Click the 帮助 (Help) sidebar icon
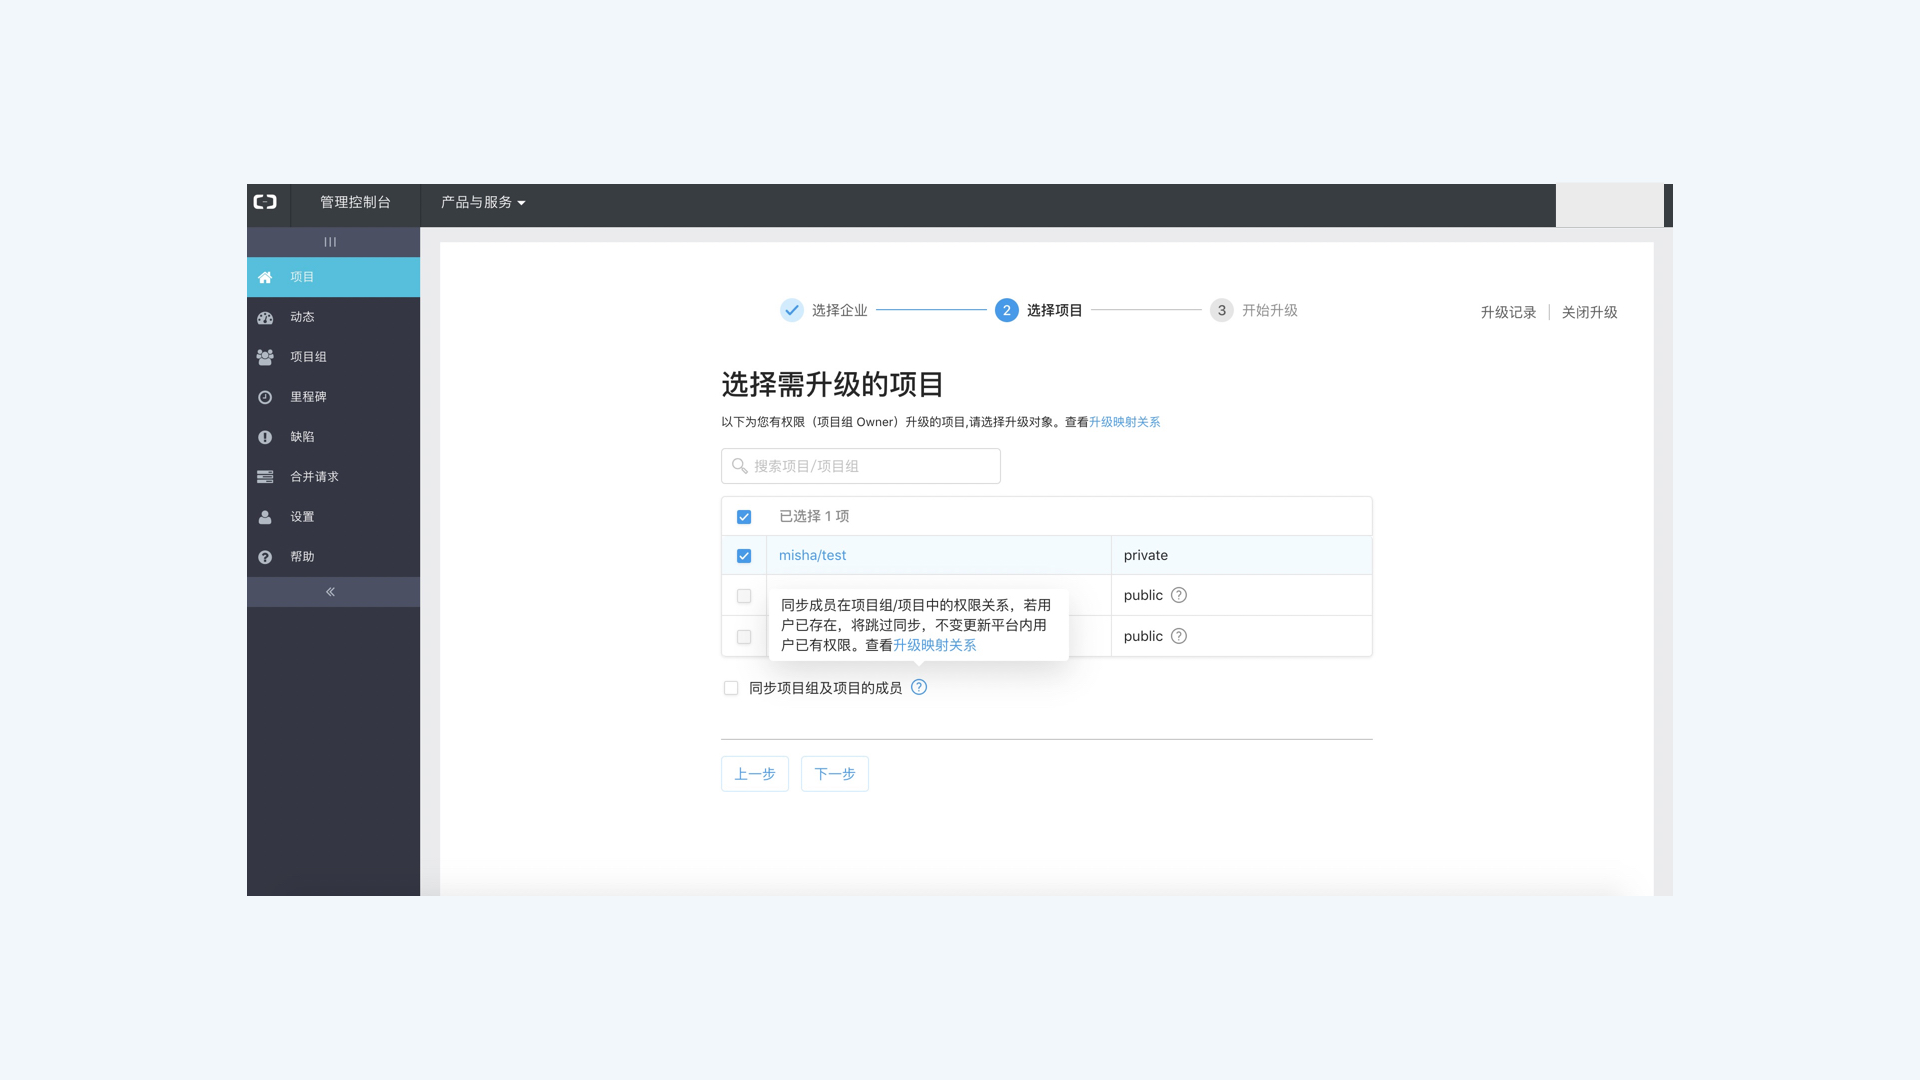 (x=265, y=555)
